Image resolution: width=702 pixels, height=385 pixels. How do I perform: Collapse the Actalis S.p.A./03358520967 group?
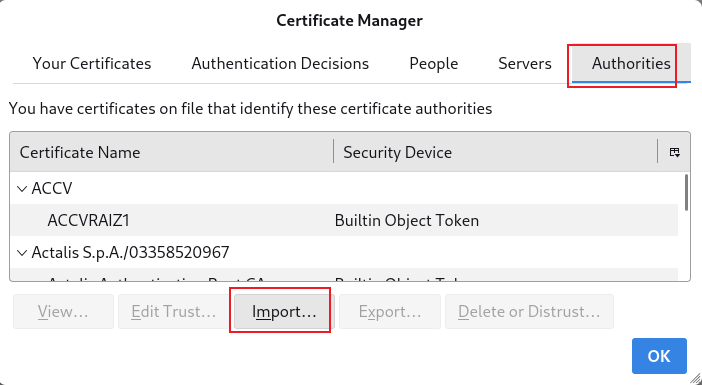[x=21, y=253]
